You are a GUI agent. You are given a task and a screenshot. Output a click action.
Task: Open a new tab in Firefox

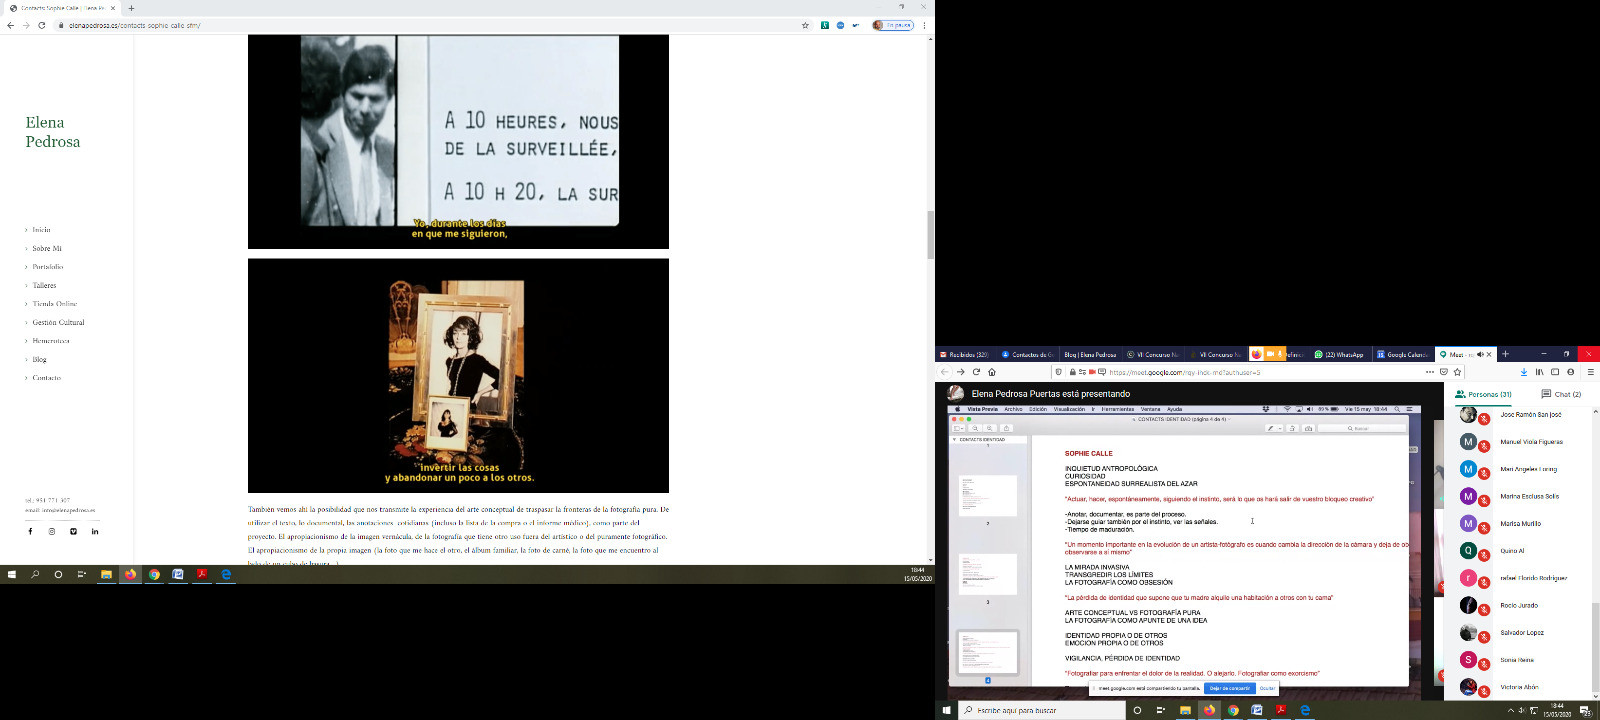tap(1505, 354)
